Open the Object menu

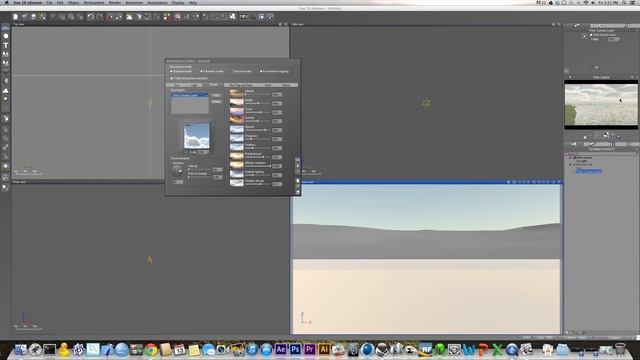[73, 2]
